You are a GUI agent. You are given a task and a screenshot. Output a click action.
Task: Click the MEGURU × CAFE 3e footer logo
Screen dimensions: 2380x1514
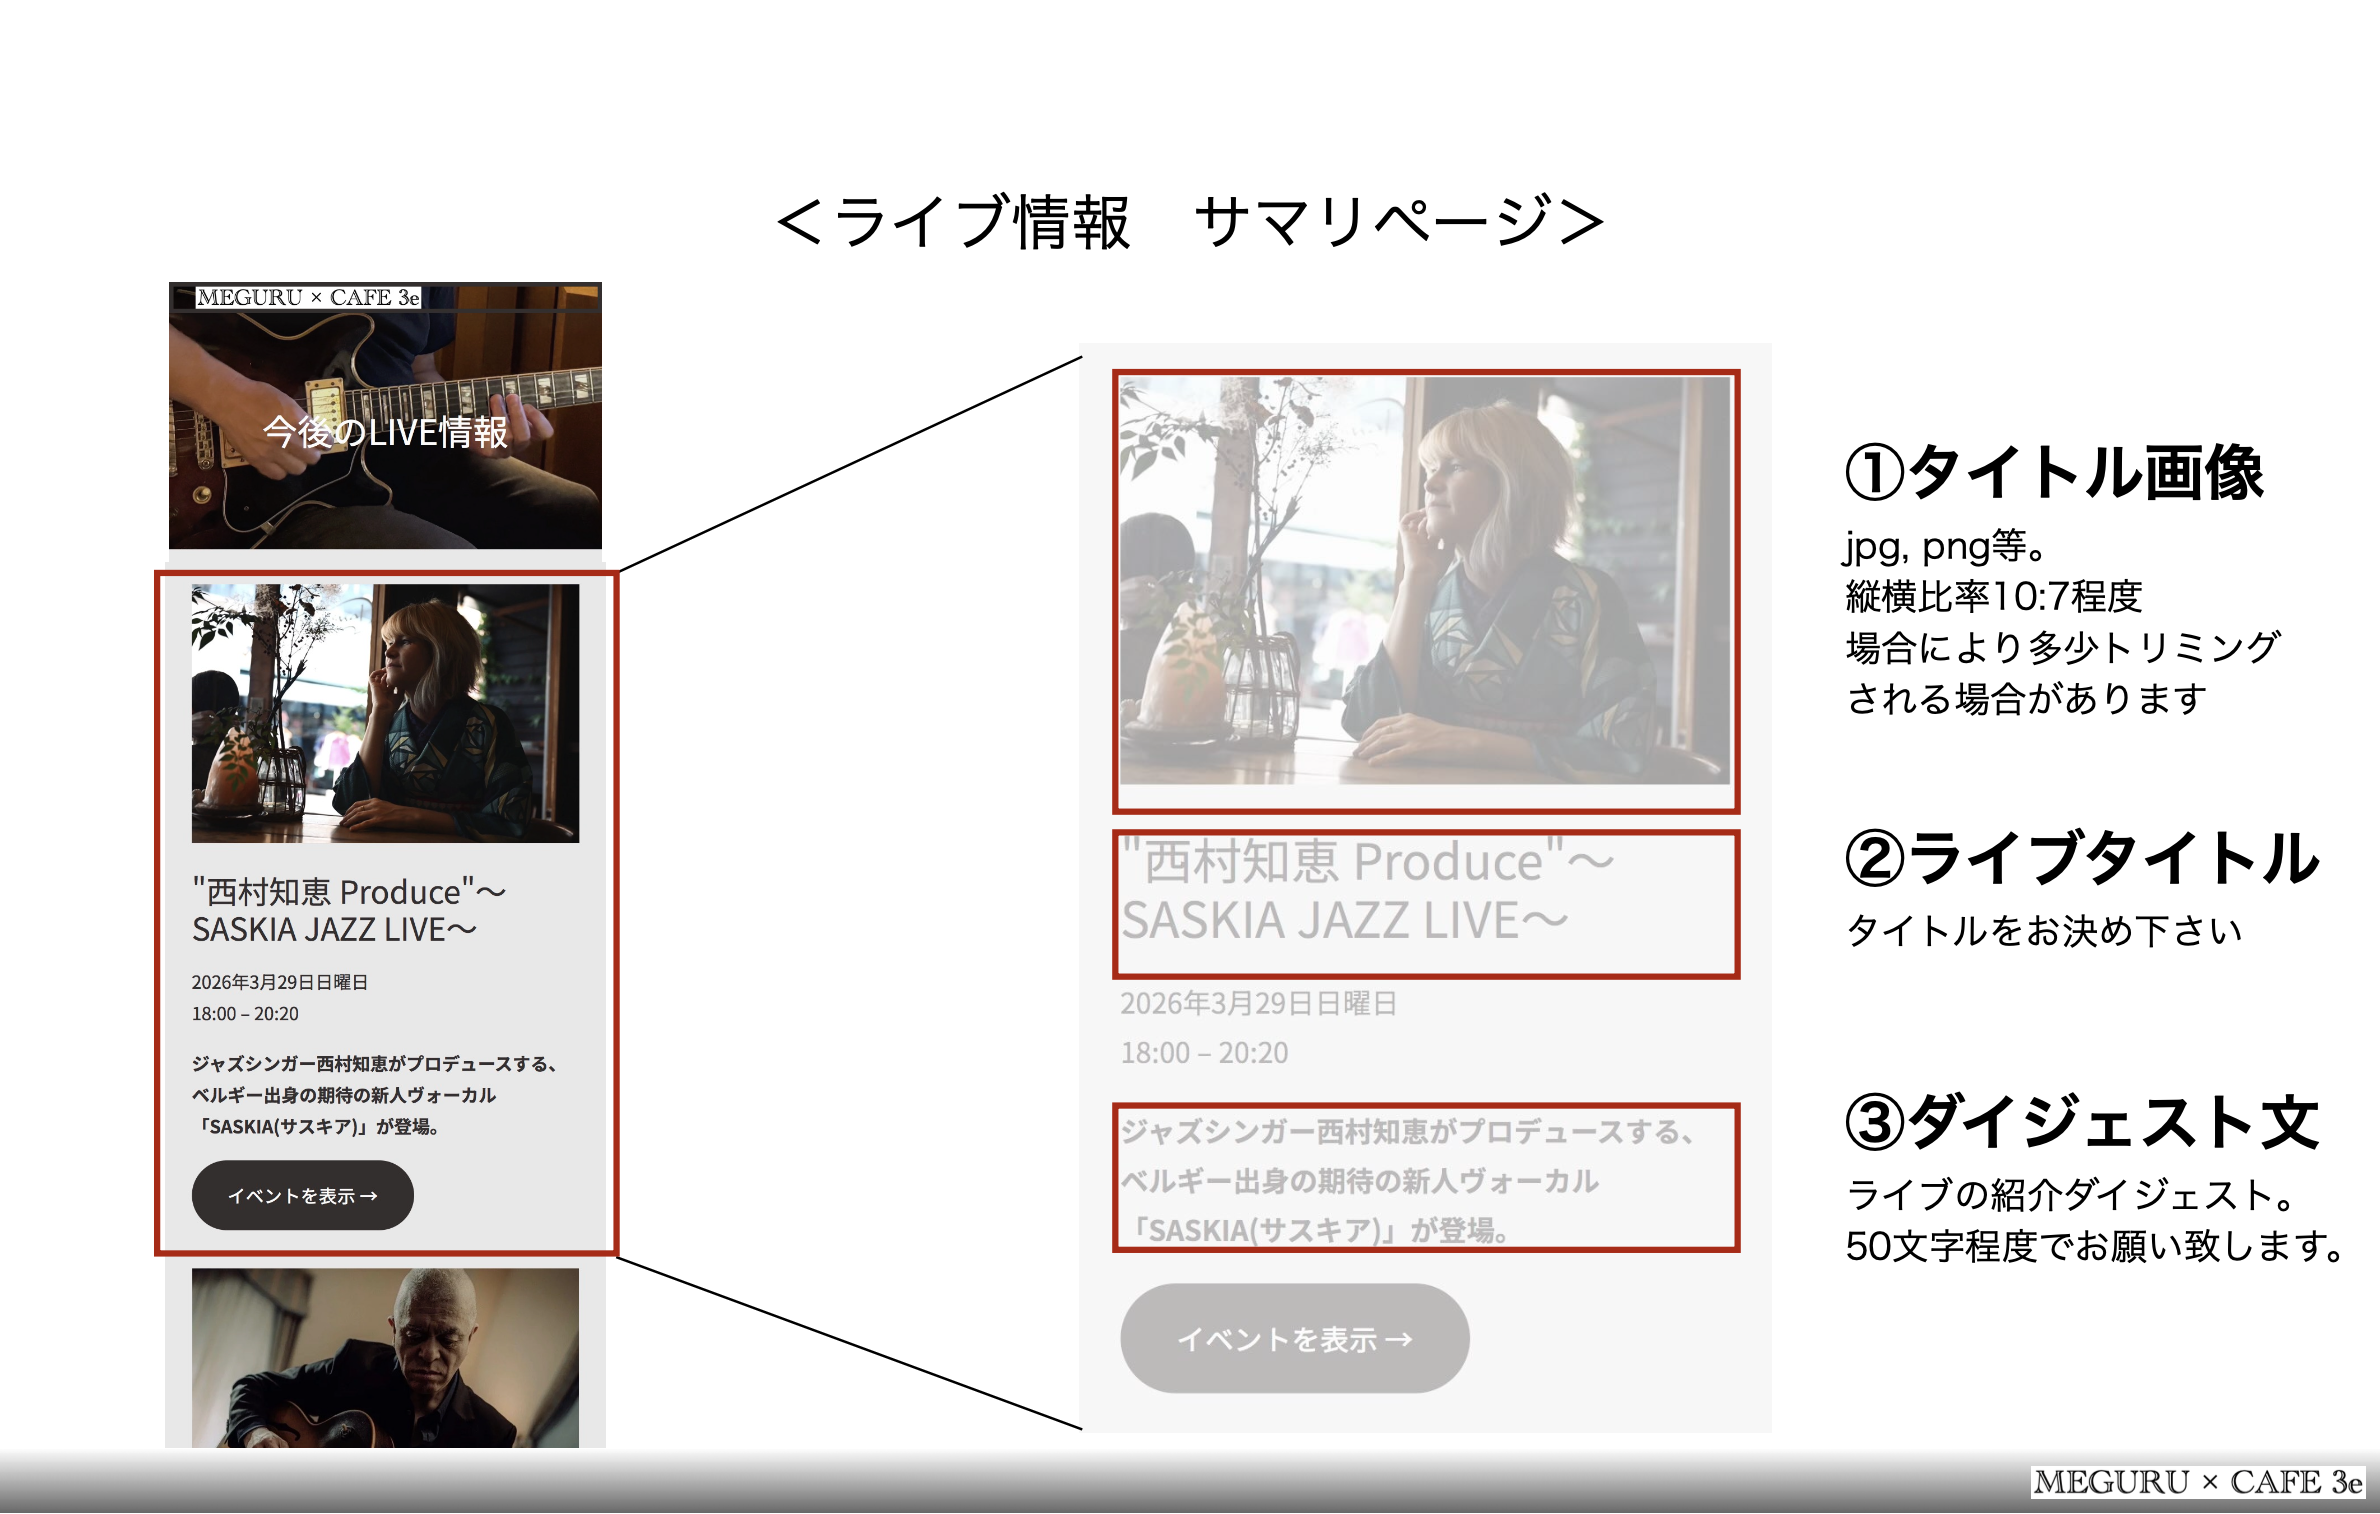2198,1481
